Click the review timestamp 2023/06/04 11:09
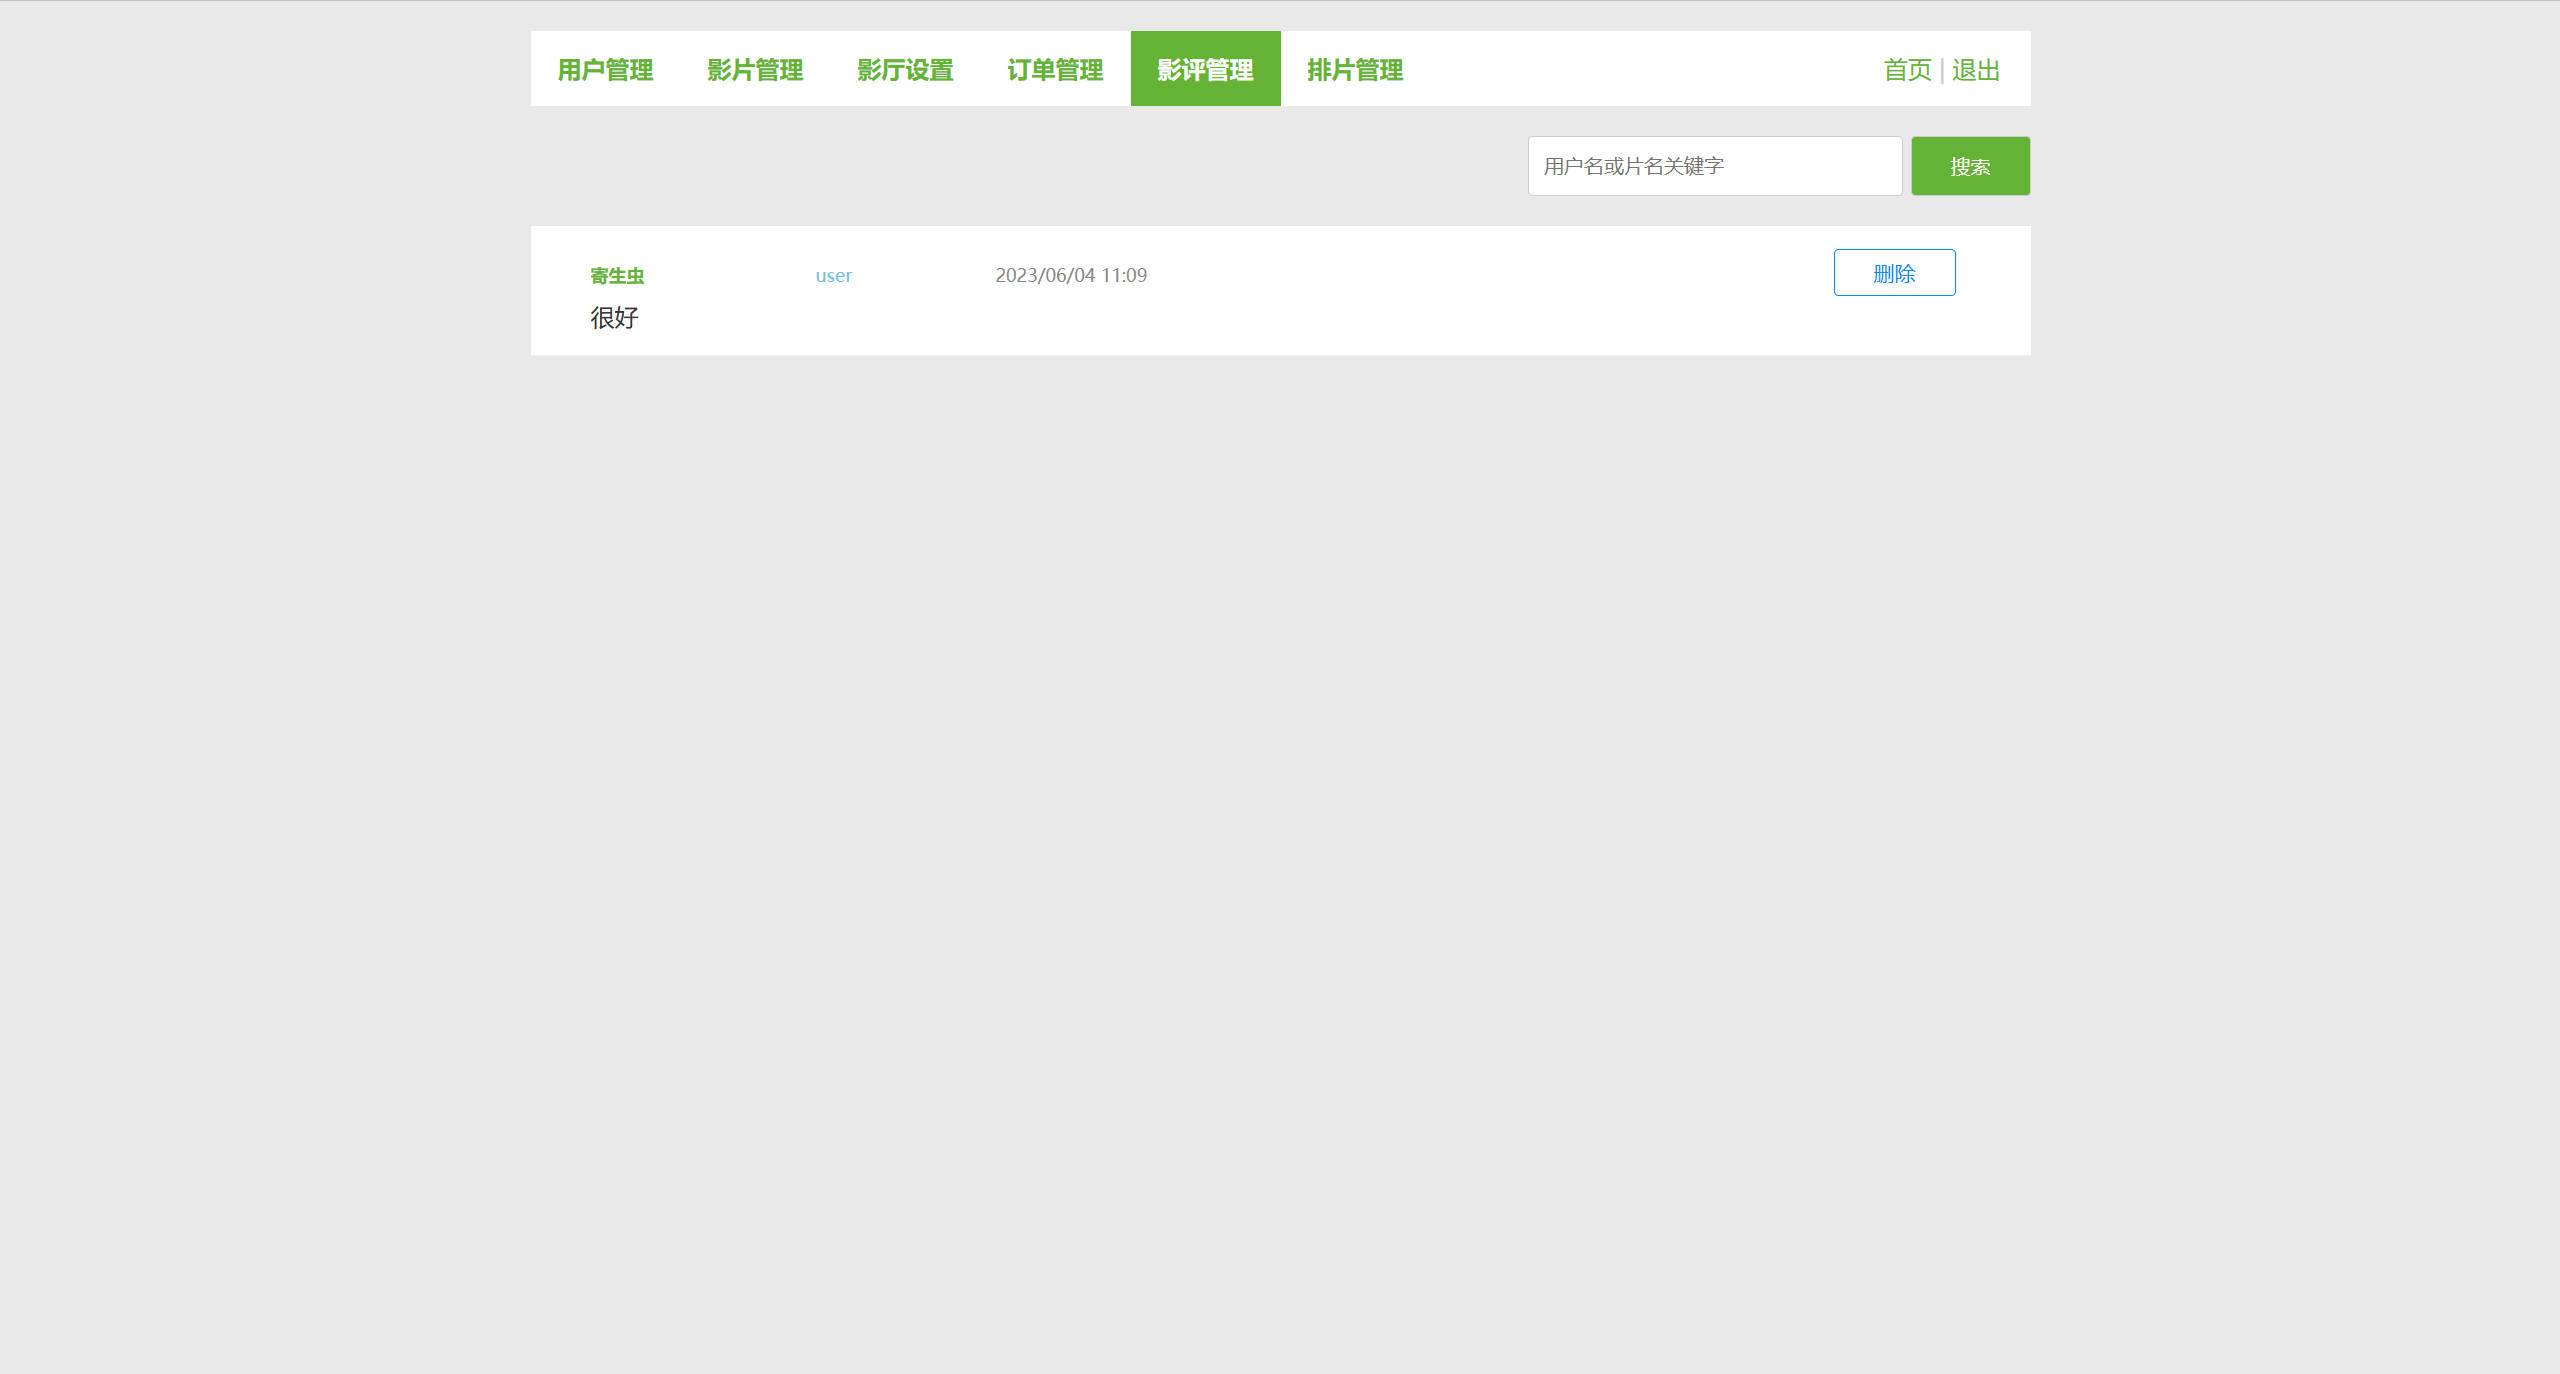Image resolution: width=2560 pixels, height=1374 pixels. pyautogui.click(x=1070, y=275)
